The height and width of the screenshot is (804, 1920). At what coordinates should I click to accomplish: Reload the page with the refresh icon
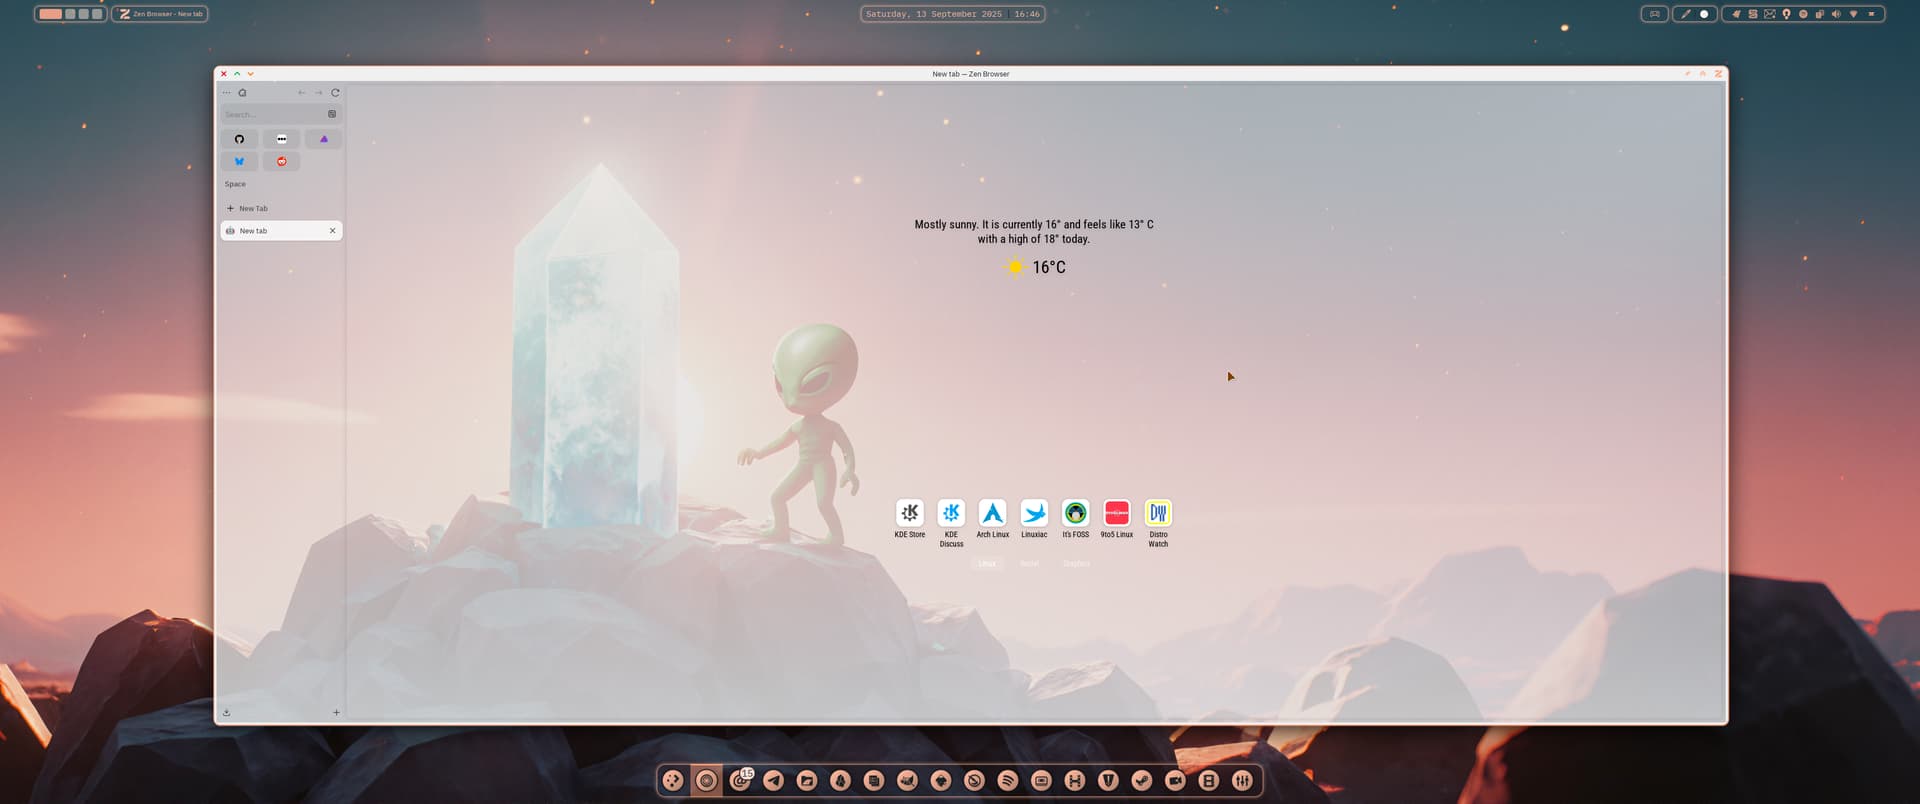pos(335,93)
